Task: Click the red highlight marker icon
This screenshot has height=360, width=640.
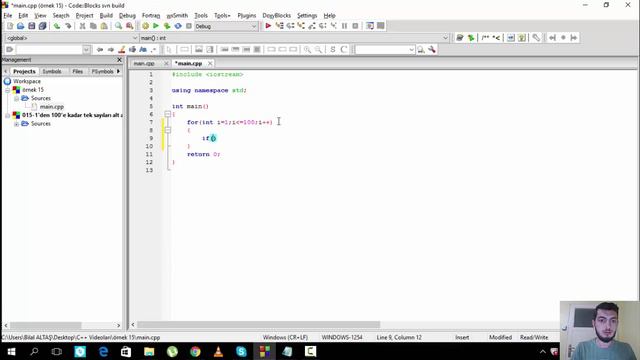Action: point(122,49)
